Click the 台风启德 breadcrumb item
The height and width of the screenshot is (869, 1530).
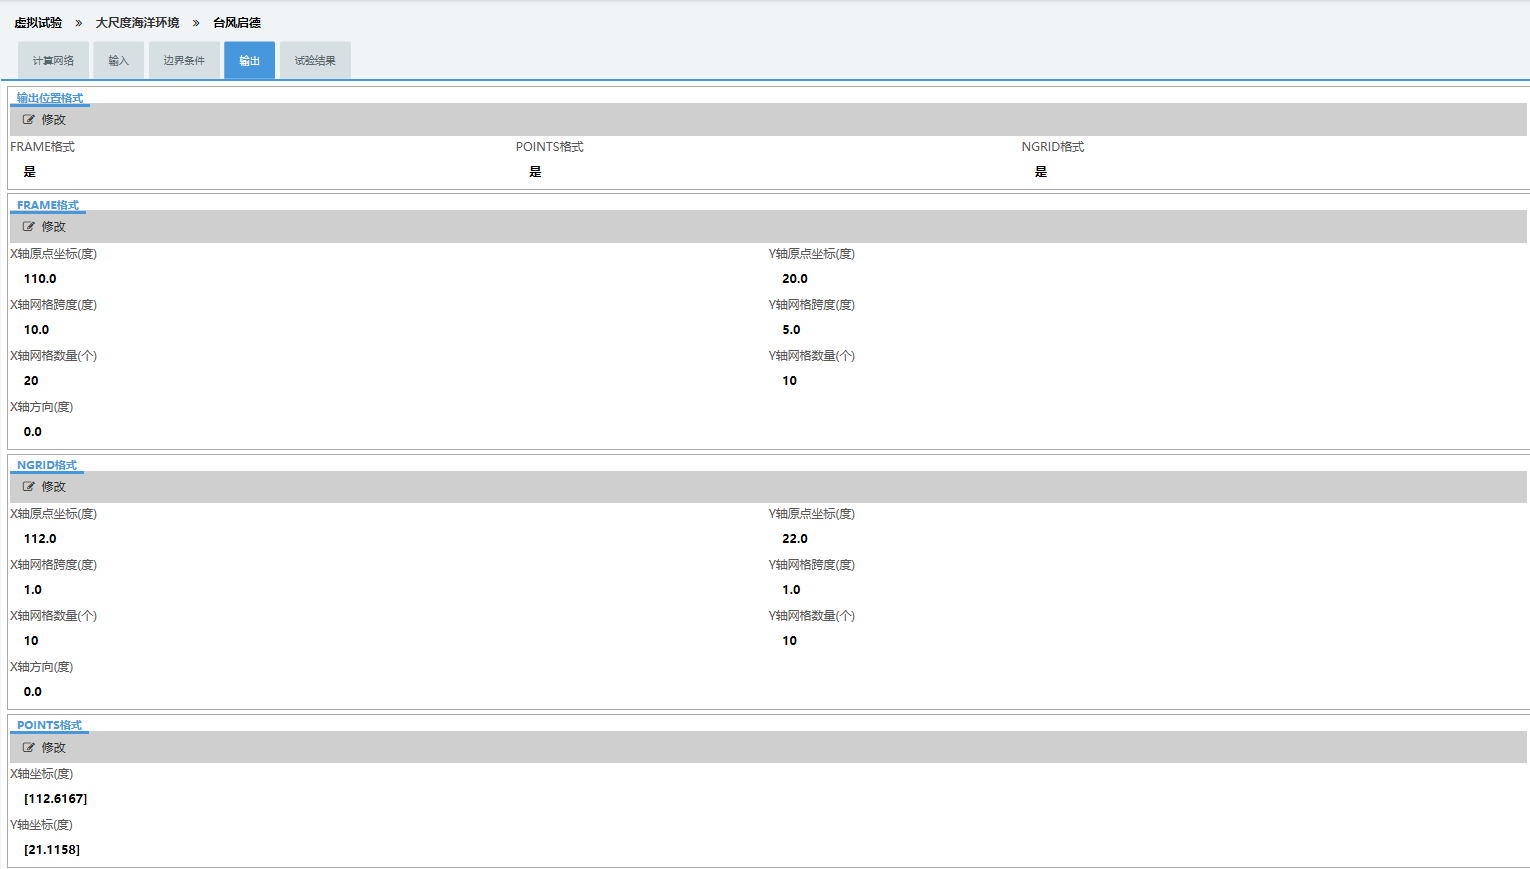(237, 23)
